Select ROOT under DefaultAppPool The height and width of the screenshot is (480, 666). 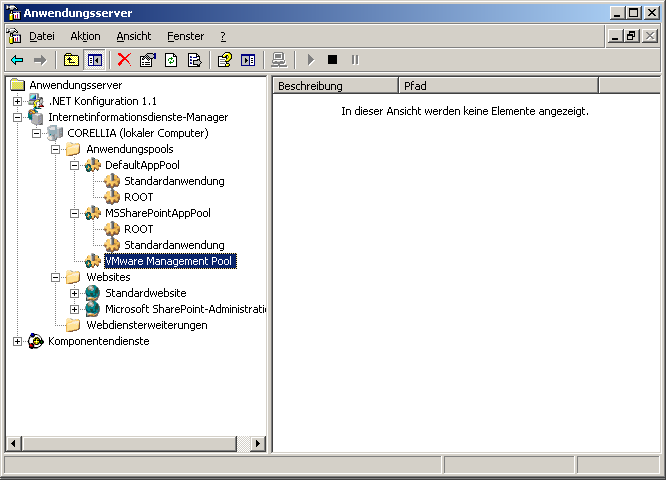point(138,198)
